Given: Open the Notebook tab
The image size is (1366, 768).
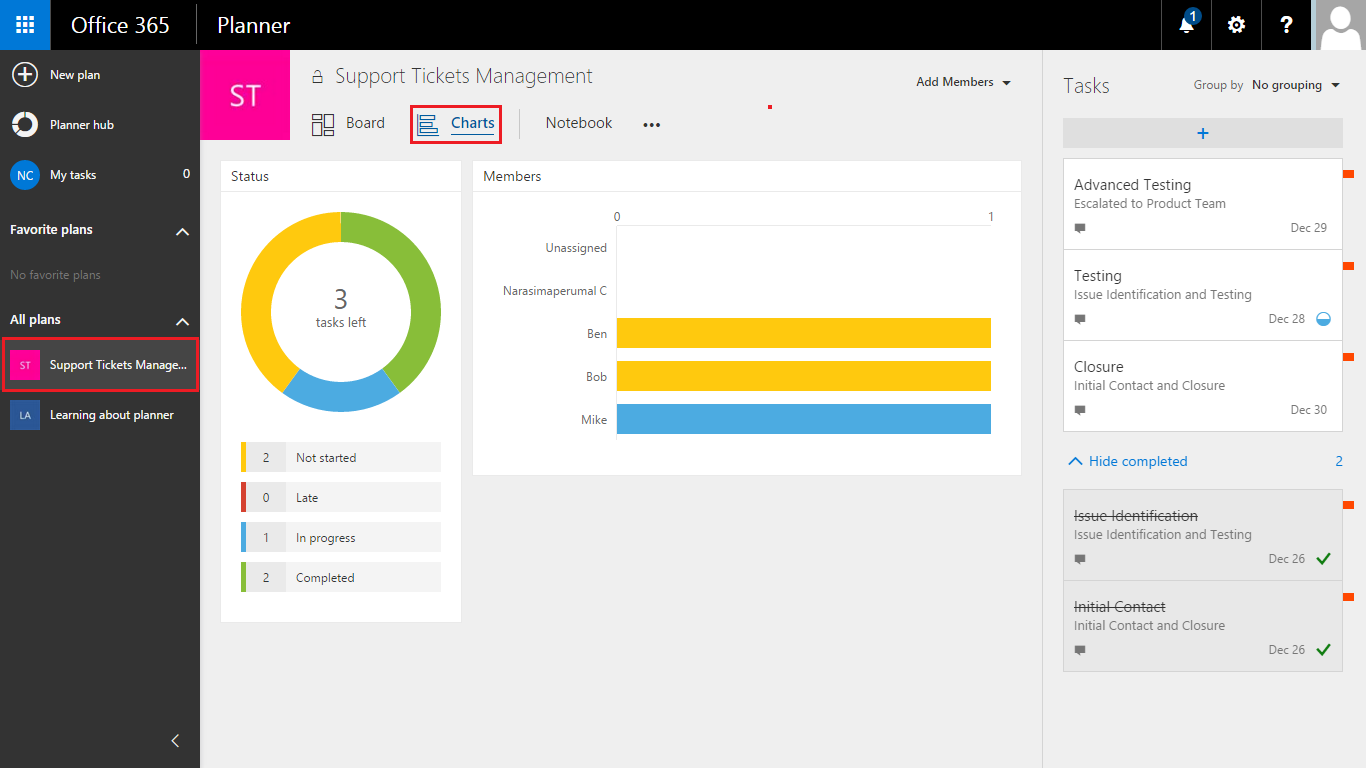Looking at the screenshot, I should pyautogui.click(x=579, y=123).
